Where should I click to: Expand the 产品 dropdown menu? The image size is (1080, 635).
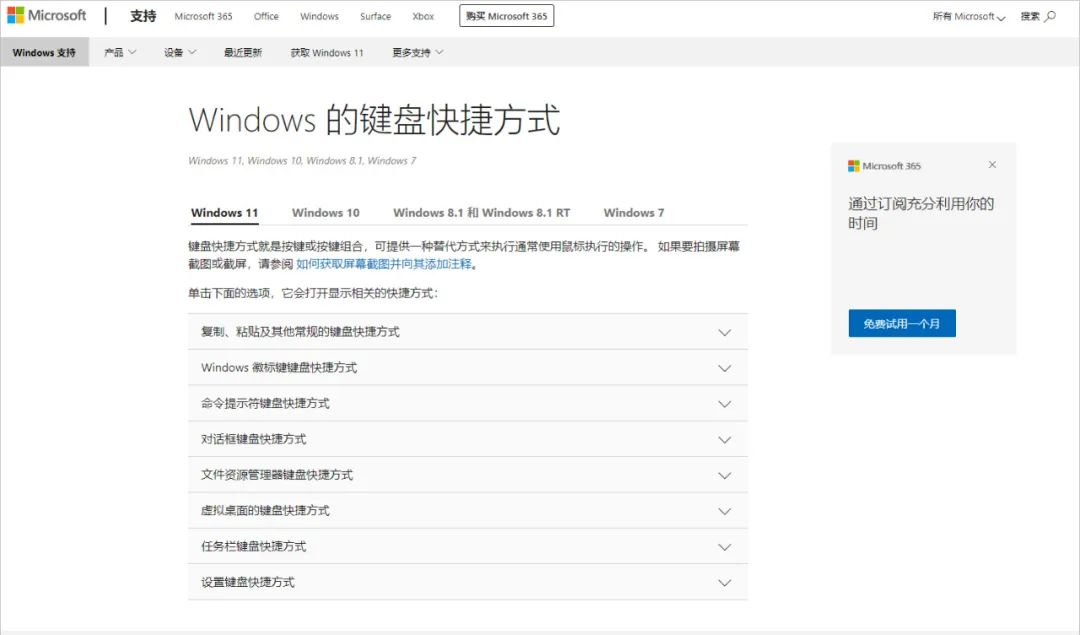pos(120,52)
